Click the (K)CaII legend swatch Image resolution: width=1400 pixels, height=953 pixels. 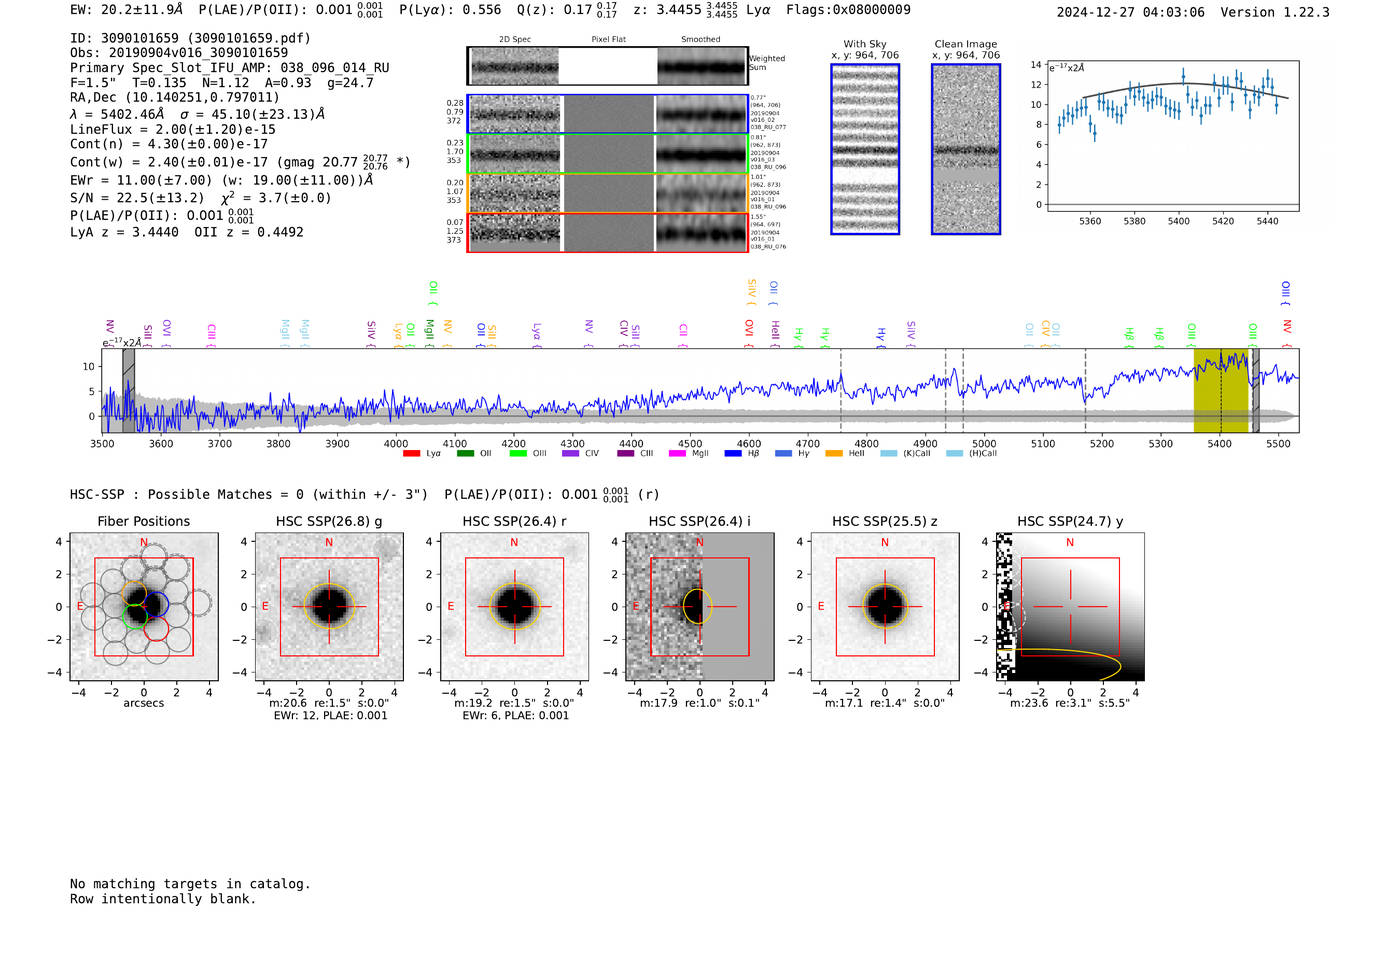(889, 454)
